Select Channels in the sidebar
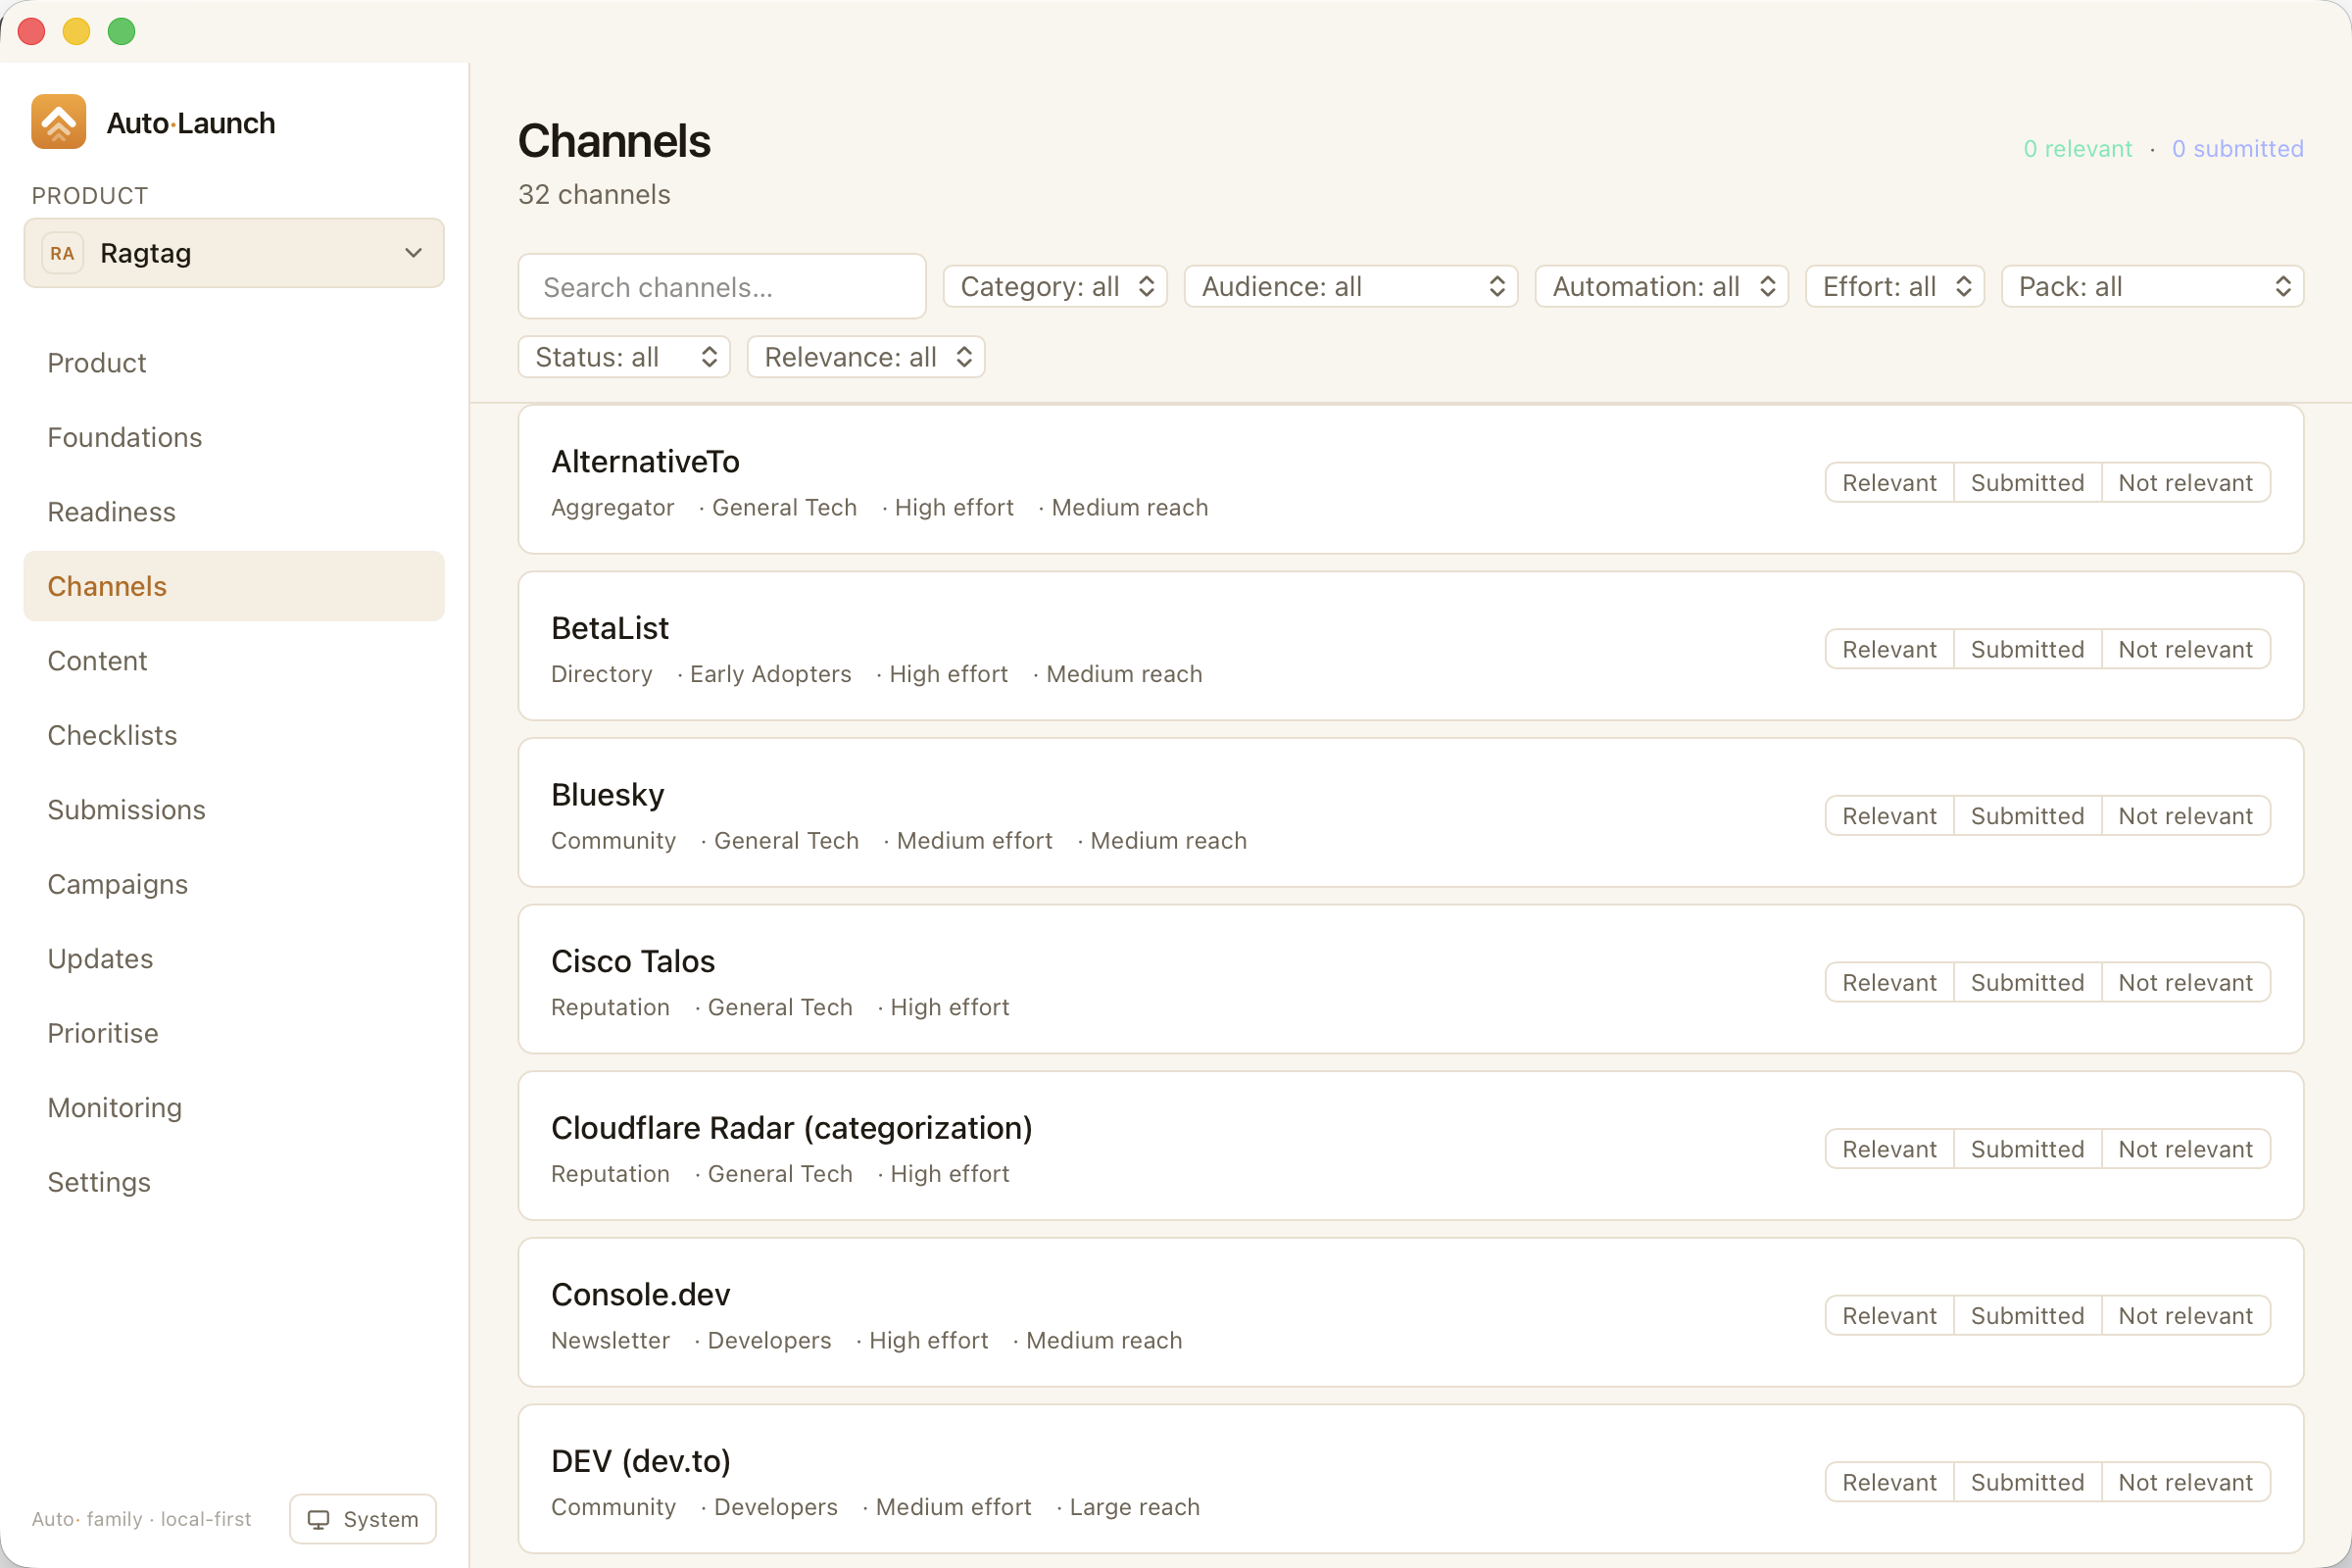The width and height of the screenshot is (2352, 1568). 234,586
